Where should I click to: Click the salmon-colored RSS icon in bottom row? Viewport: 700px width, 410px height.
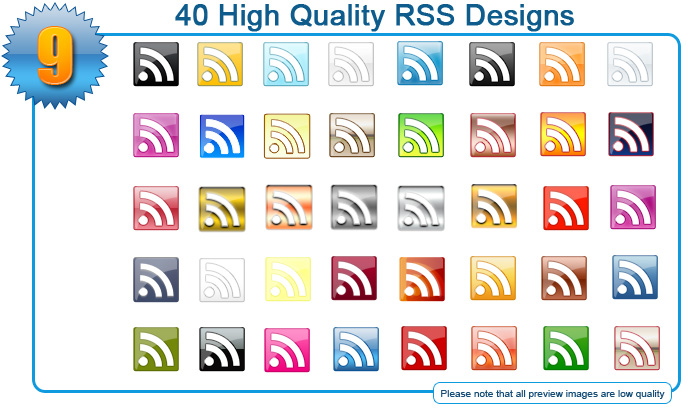click(494, 348)
